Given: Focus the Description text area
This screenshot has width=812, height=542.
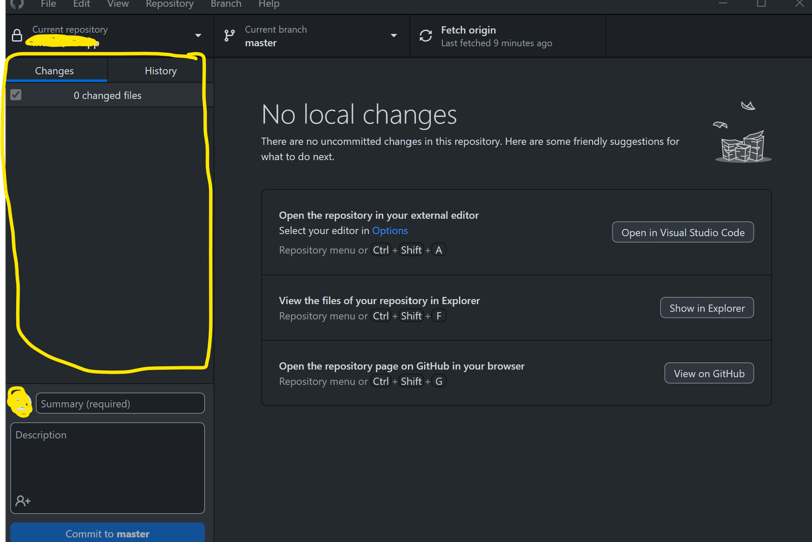Looking at the screenshot, I should 107,468.
